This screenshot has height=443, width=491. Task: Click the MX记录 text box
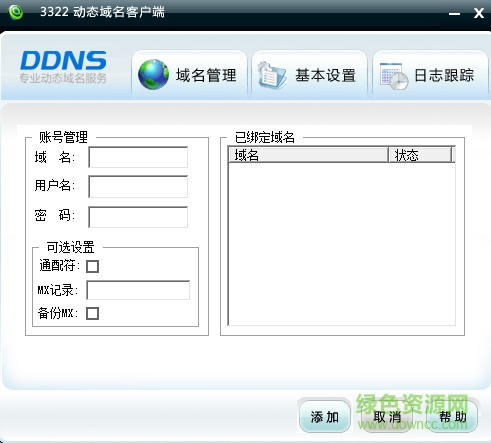[138, 290]
